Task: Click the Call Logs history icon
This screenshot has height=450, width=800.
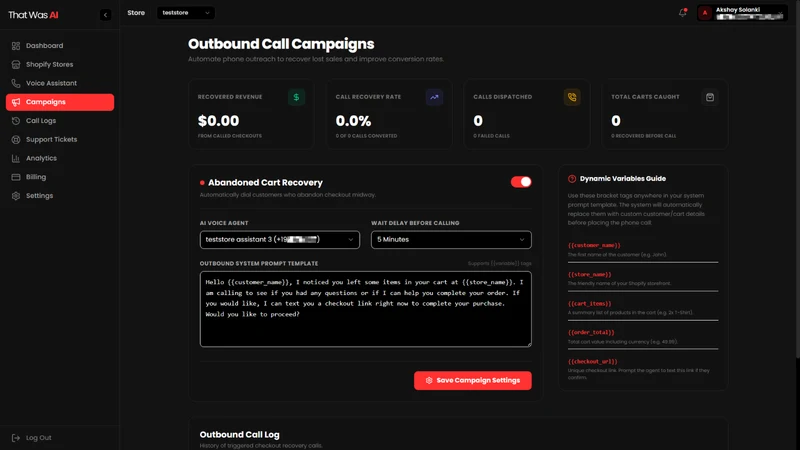Action: pos(16,121)
